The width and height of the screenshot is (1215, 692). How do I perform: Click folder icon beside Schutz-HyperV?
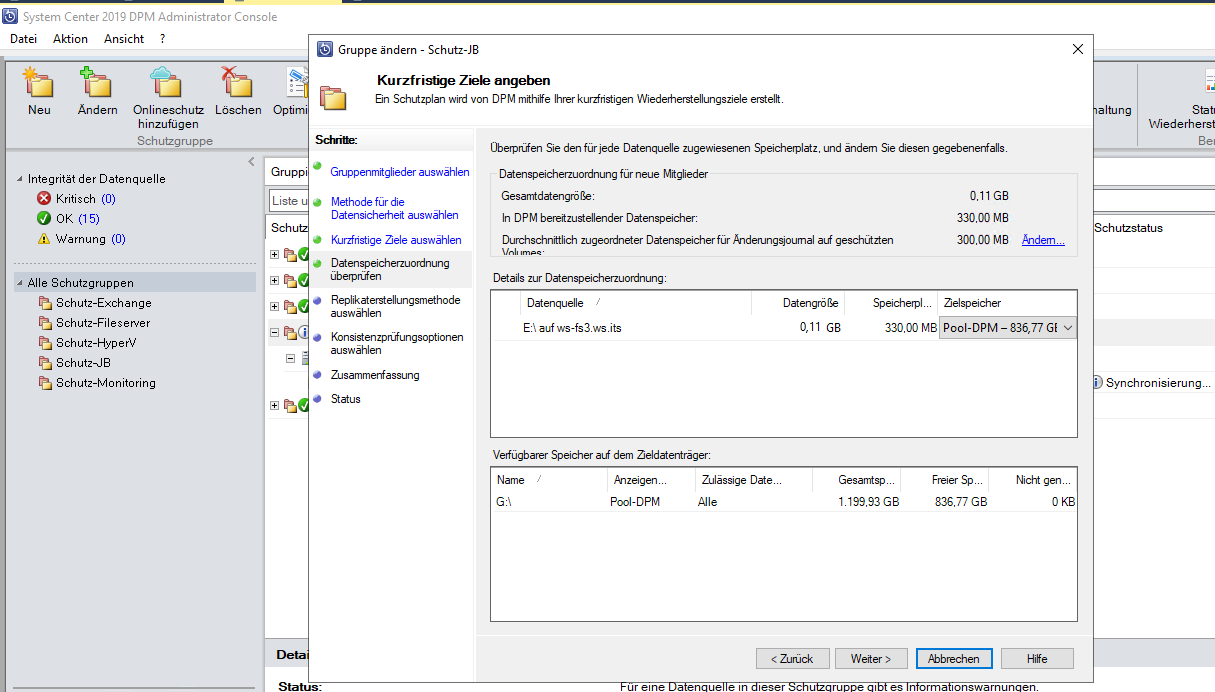45,343
